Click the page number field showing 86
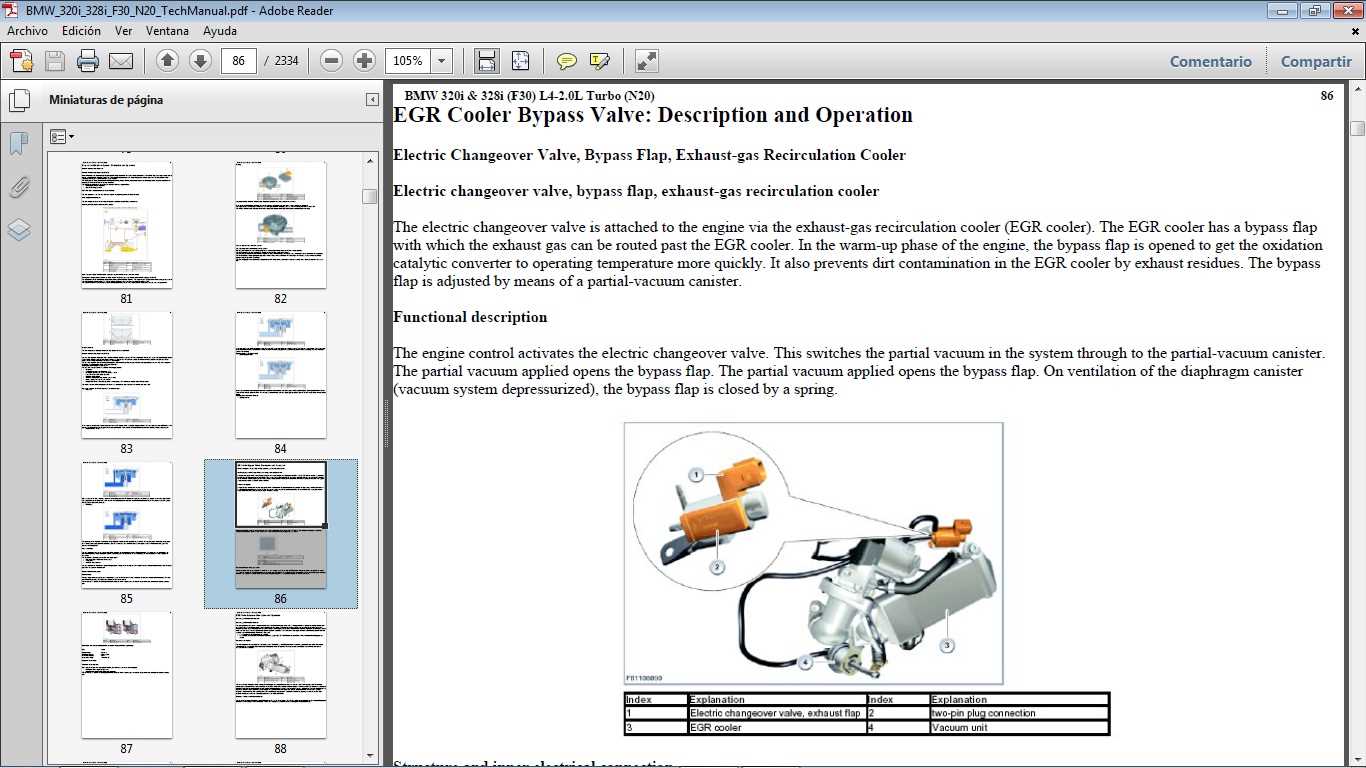 coord(238,61)
